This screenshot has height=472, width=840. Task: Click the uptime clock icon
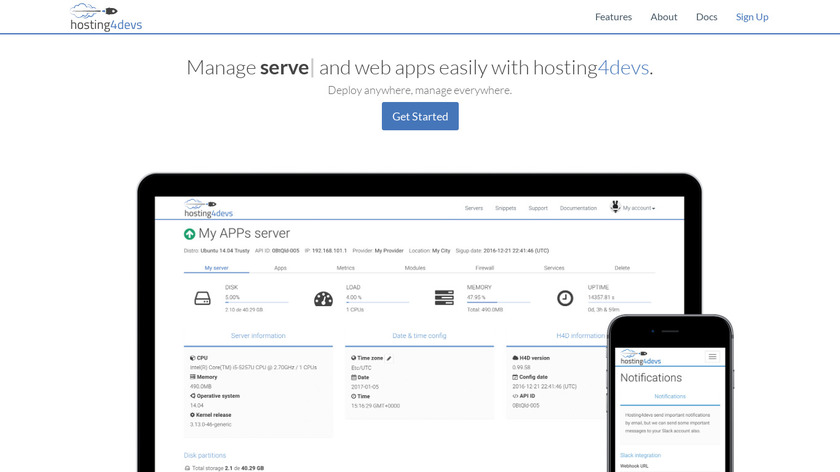click(x=565, y=298)
